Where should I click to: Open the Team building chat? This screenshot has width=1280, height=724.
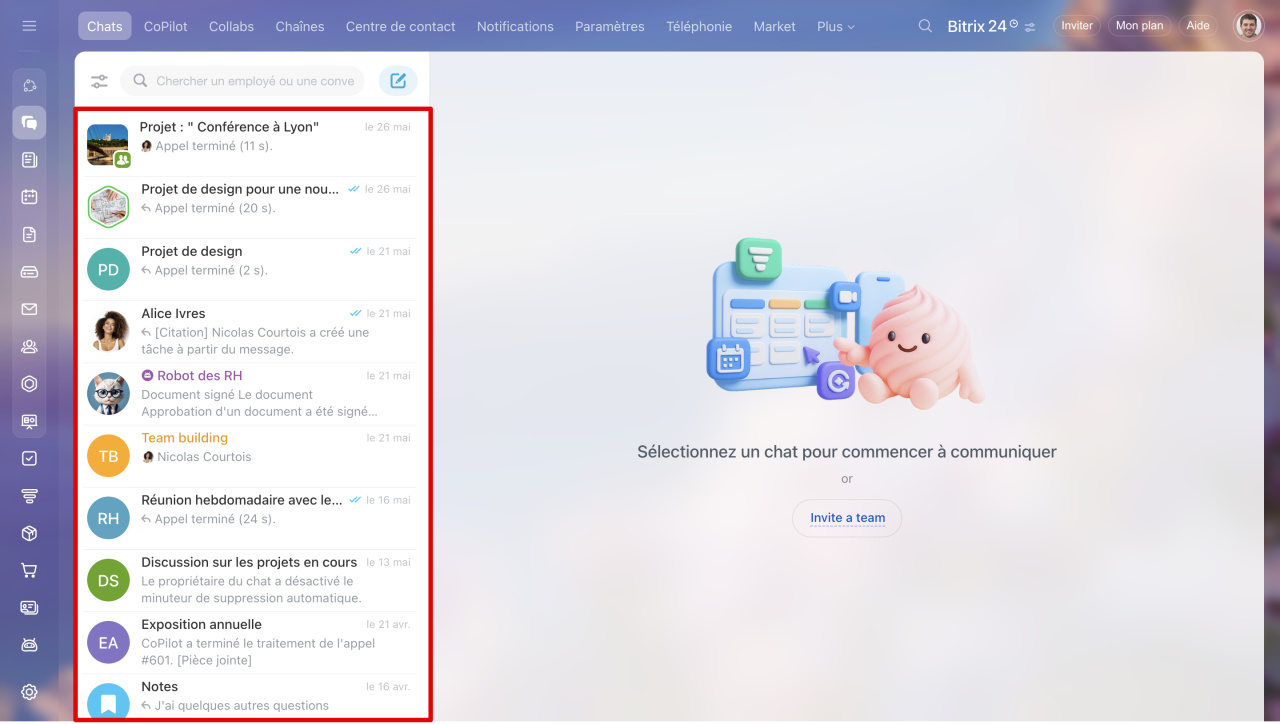pos(248,456)
